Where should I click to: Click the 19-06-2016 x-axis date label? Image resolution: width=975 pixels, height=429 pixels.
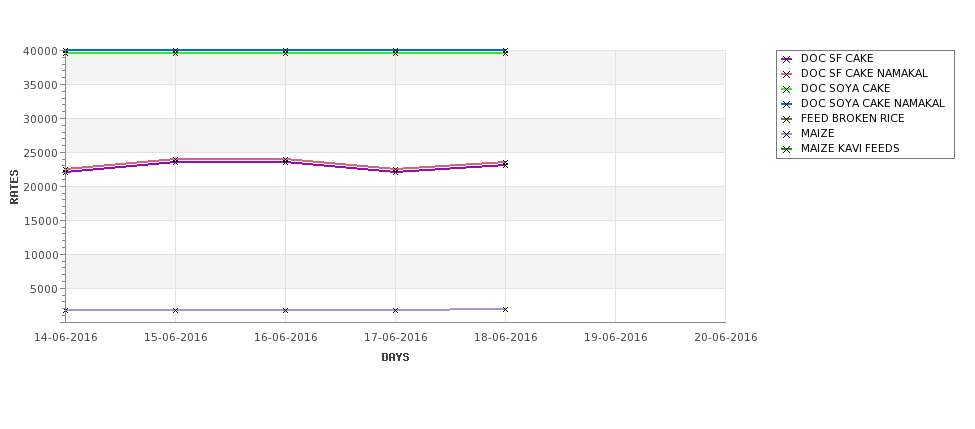[x=616, y=338]
